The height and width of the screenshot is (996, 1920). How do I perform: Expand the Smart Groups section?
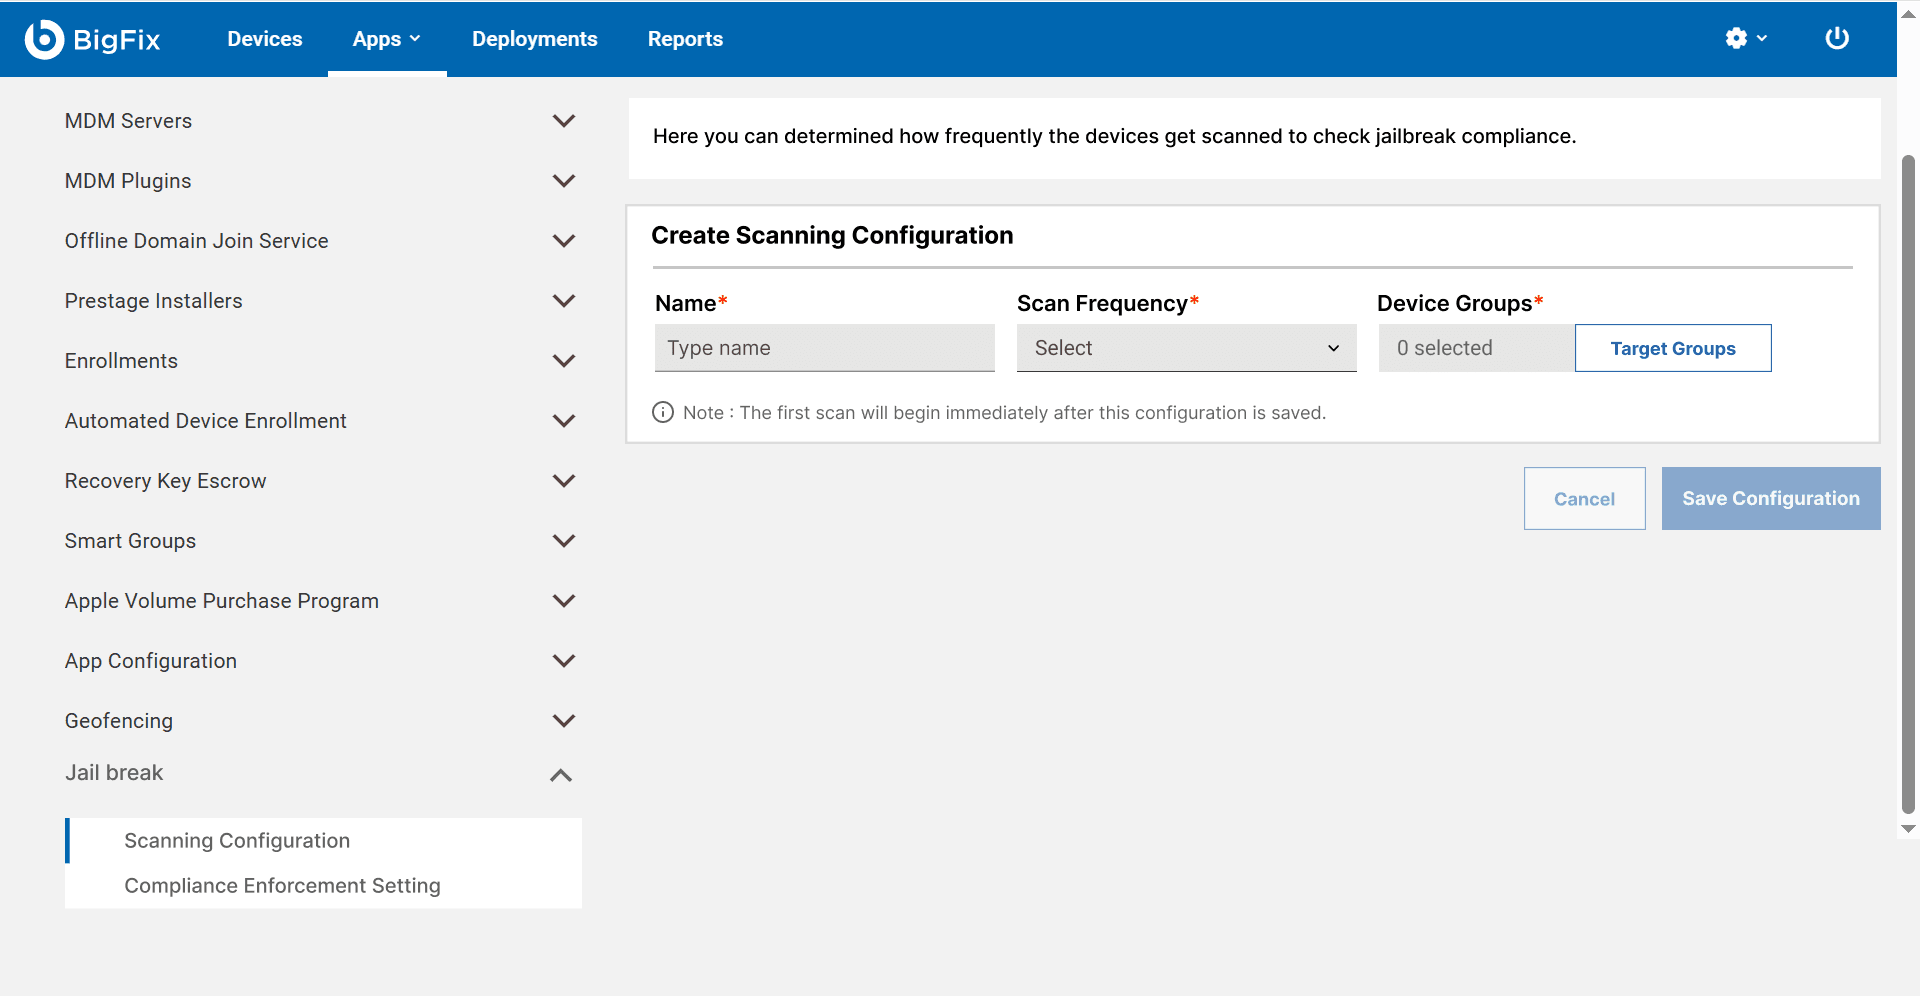322,541
